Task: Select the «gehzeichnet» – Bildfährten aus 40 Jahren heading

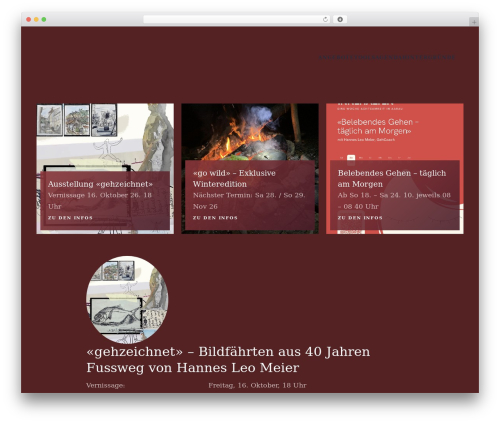Action: pyautogui.click(x=228, y=360)
